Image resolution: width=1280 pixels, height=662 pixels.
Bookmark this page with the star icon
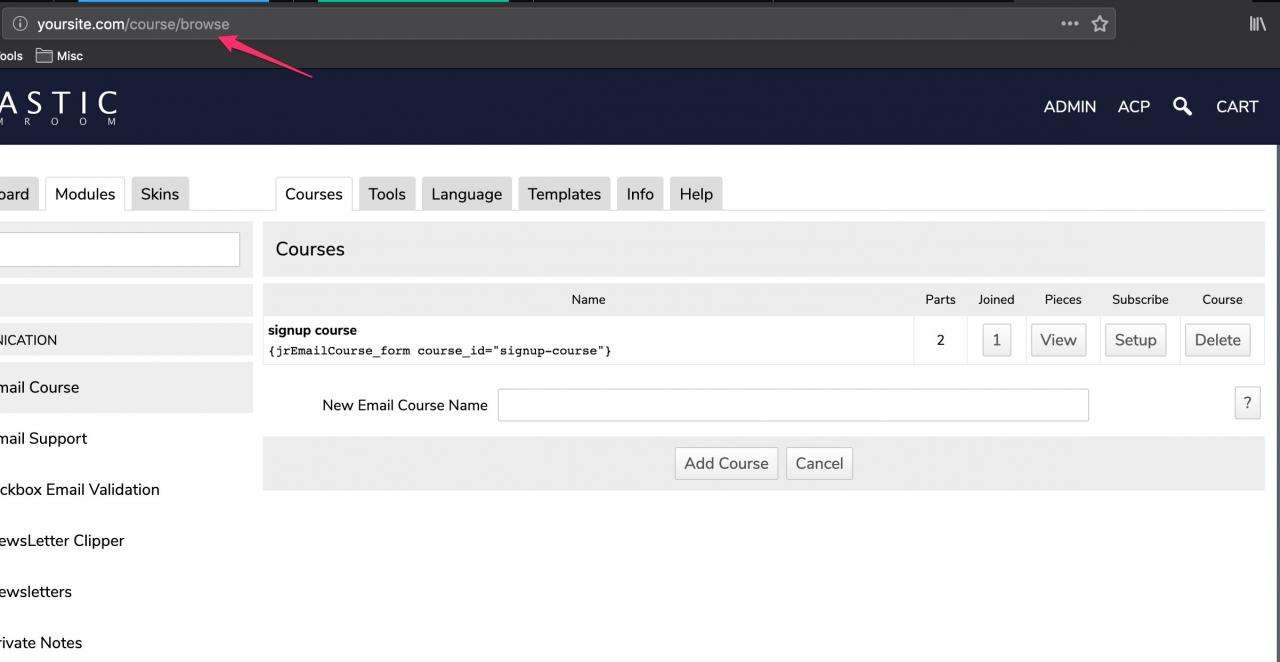(x=1100, y=24)
